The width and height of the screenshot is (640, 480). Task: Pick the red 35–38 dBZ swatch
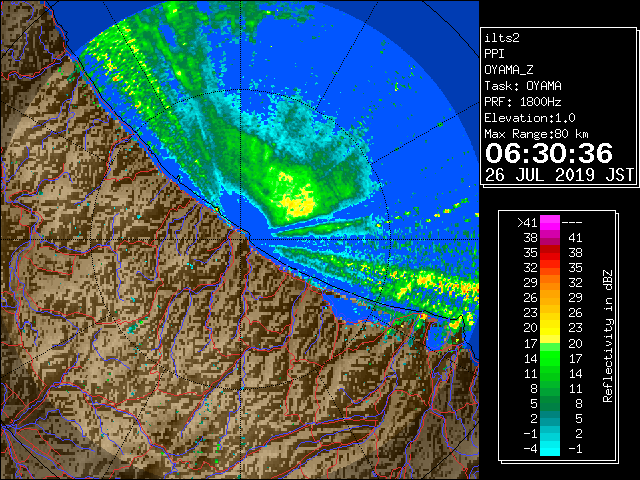[x=550, y=253]
